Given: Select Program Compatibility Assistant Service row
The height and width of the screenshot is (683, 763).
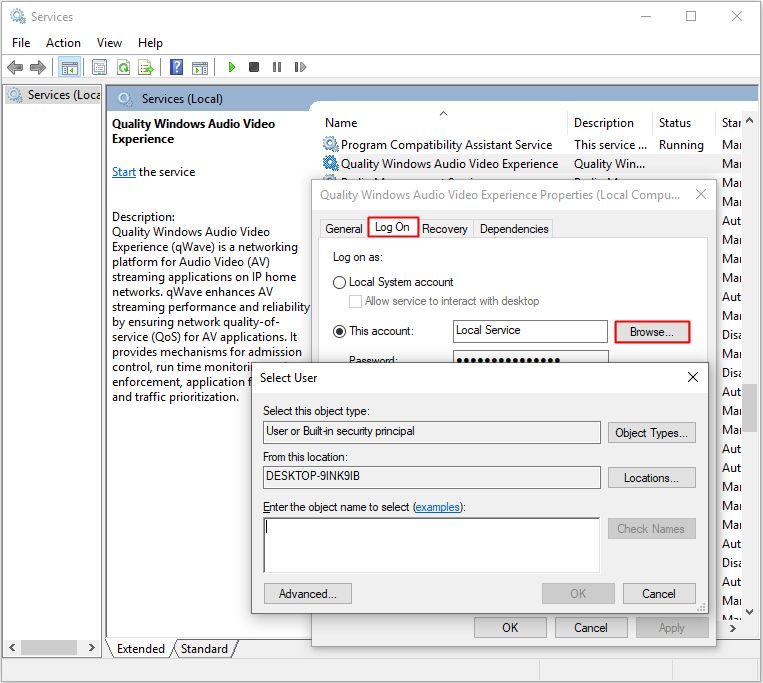Looking at the screenshot, I should (531, 144).
